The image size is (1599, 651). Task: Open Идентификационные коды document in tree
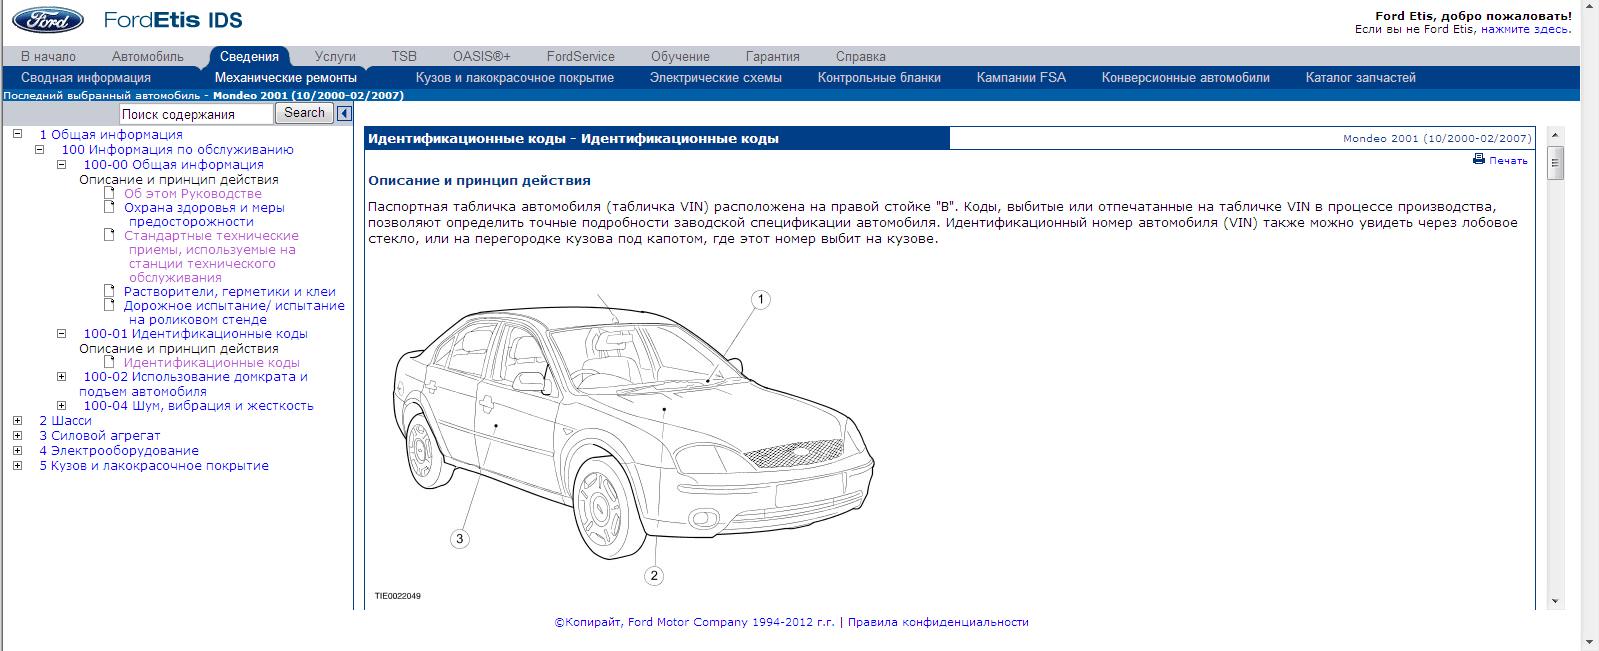pyautogui.click(x=212, y=362)
